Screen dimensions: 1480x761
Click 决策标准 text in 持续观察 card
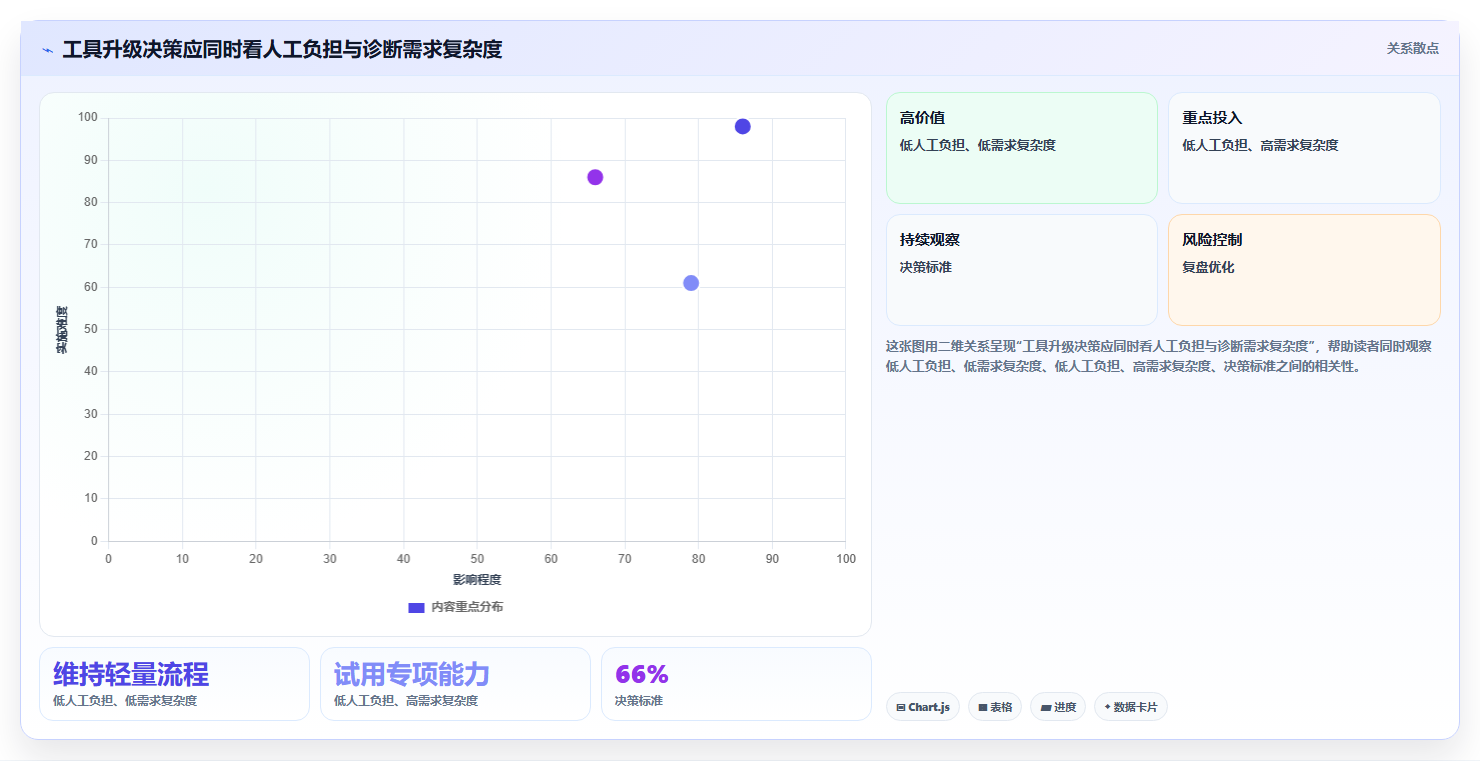(926, 267)
